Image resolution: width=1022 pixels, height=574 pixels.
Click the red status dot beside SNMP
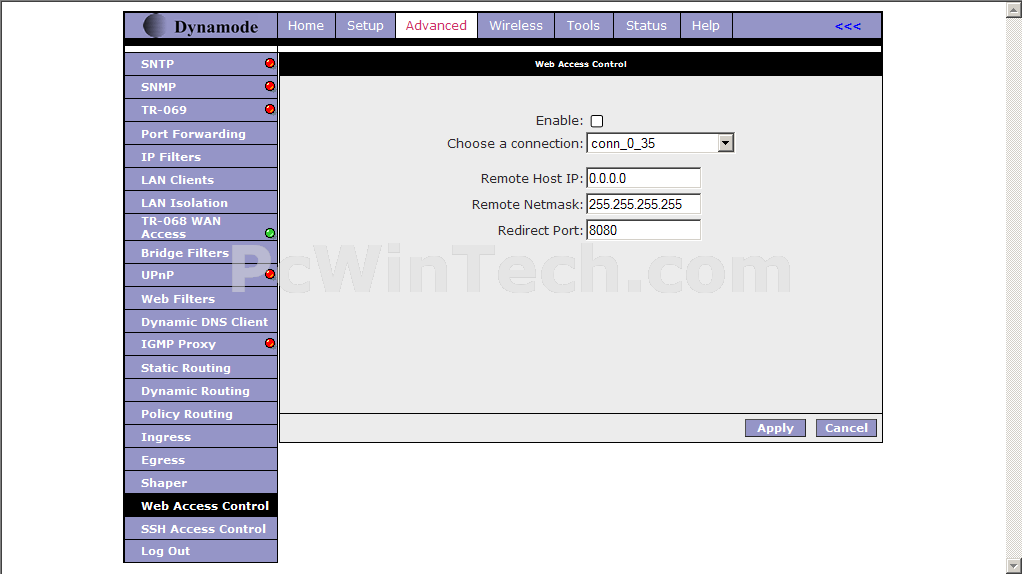[270, 86]
